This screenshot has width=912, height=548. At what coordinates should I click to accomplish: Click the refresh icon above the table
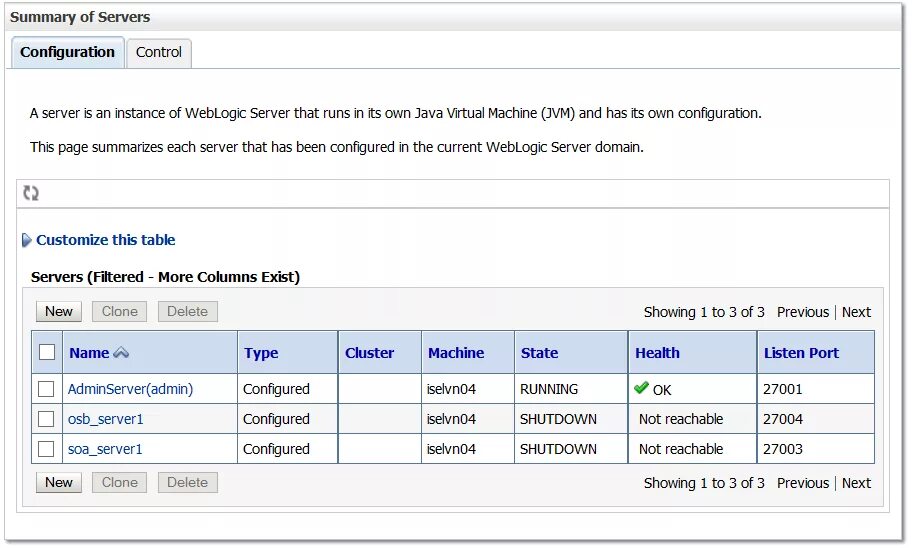point(31,193)
